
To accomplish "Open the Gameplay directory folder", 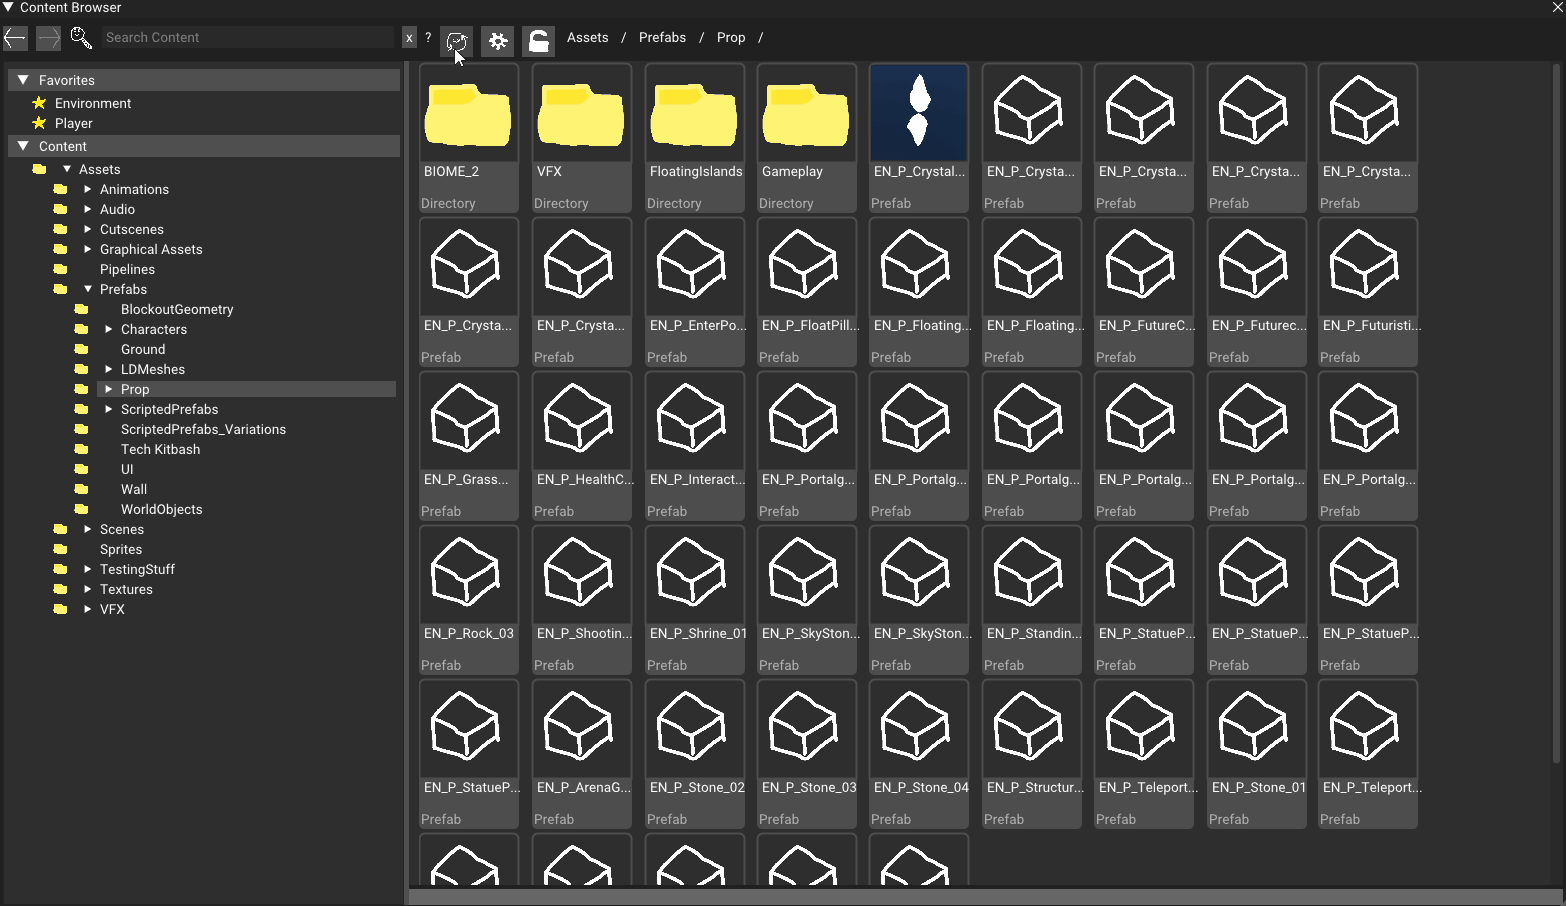I will click(x=806, y=137).
